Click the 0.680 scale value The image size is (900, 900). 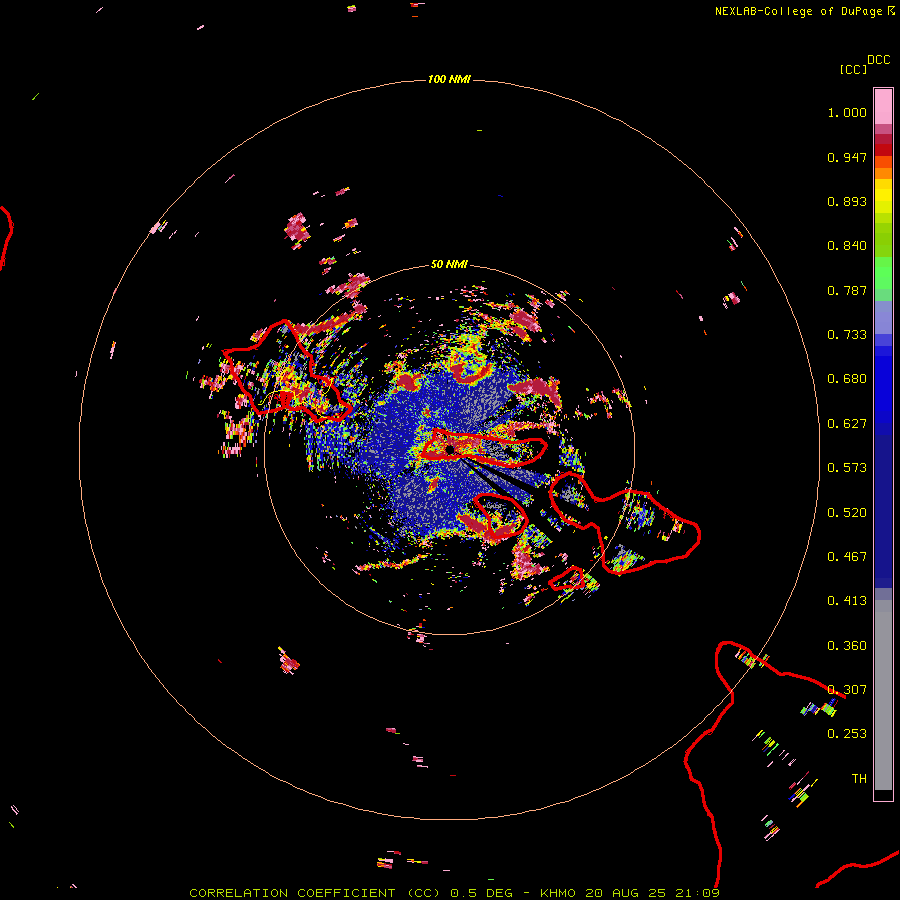[x=847, y=379]
